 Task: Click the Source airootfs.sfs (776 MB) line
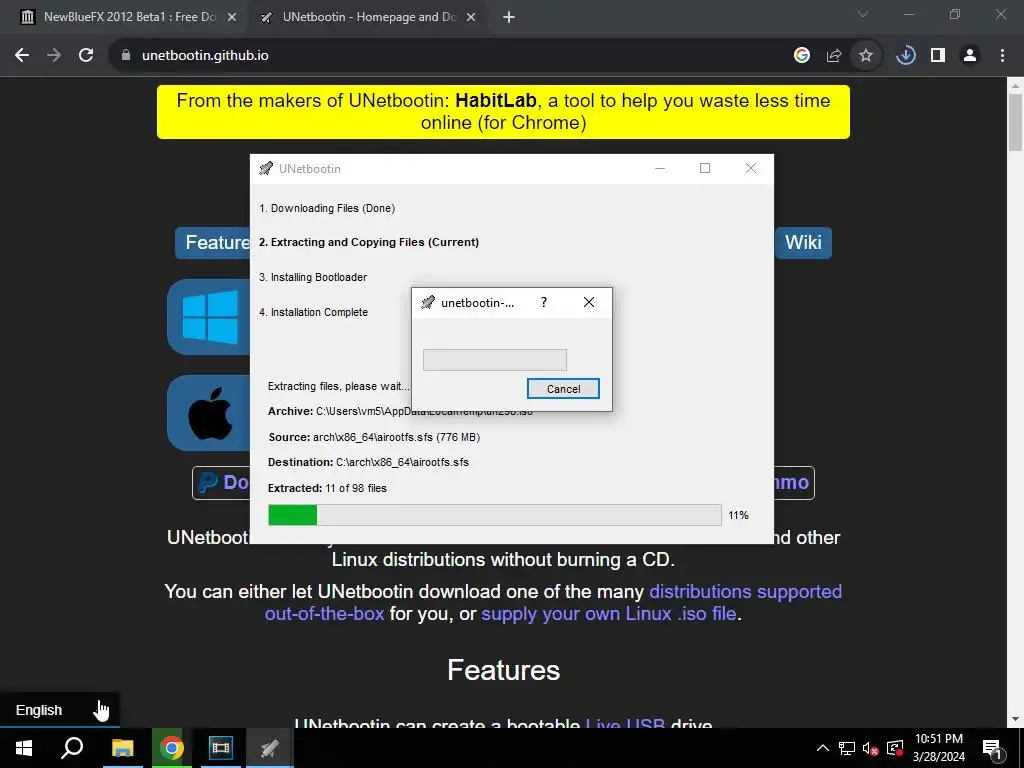374,437
